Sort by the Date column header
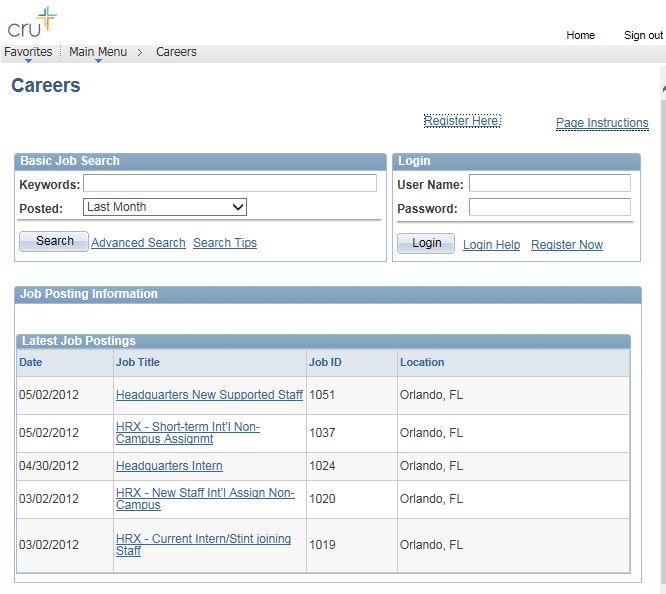Screen dimensions: 666x594 point(30,362)
